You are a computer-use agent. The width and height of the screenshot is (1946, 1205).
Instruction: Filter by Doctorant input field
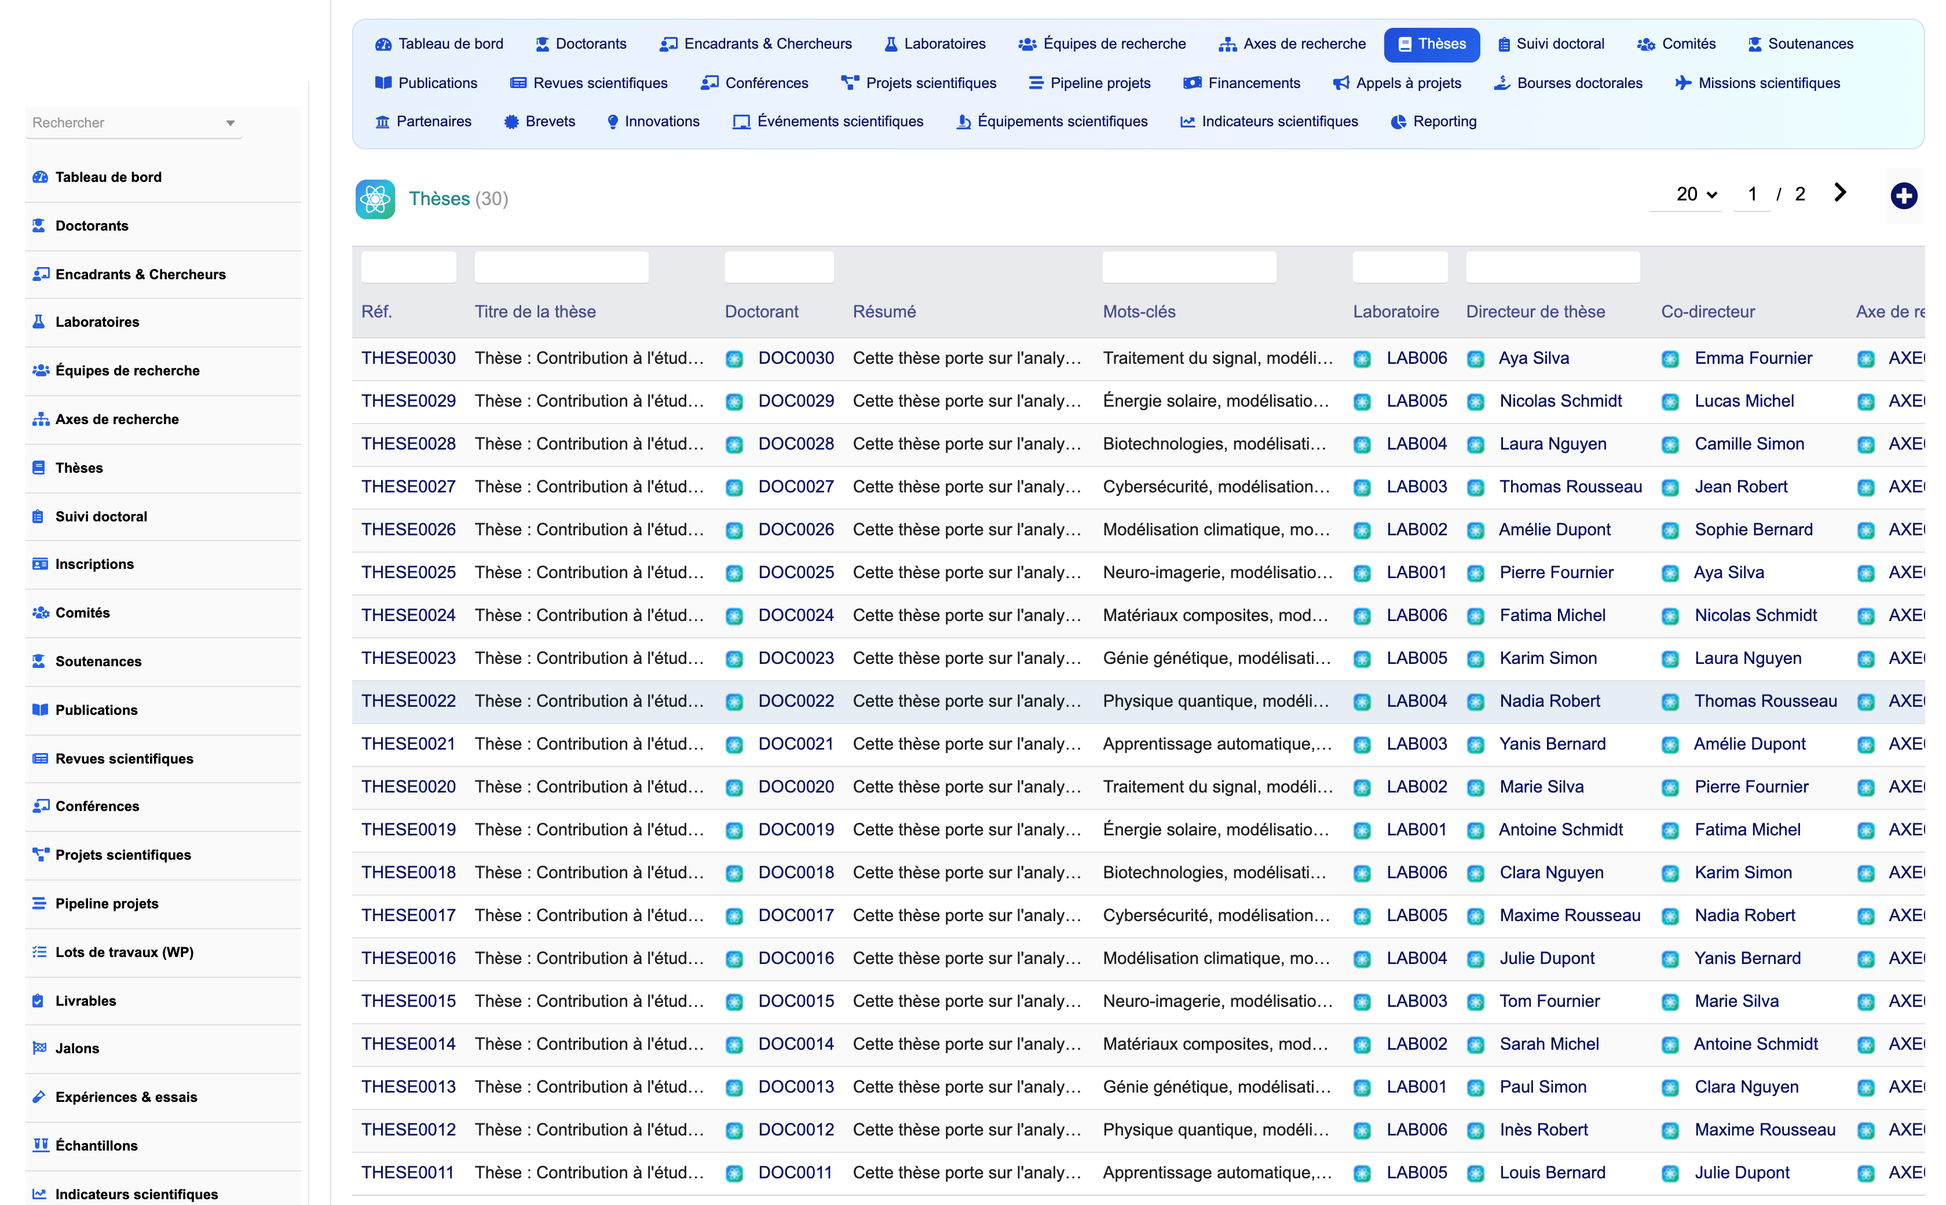pos(779,267)
